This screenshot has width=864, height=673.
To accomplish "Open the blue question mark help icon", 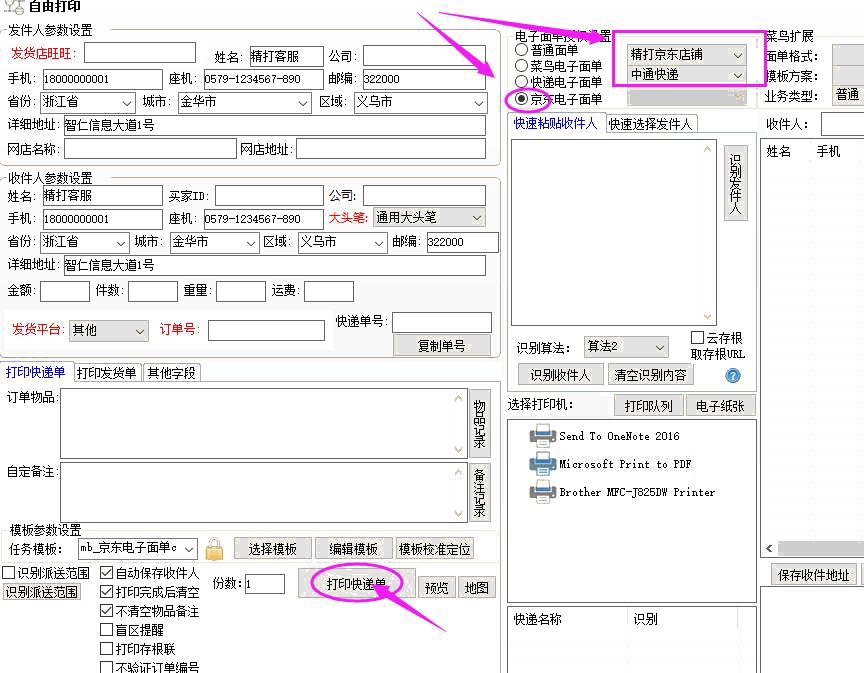I will [x=732, y=375].
